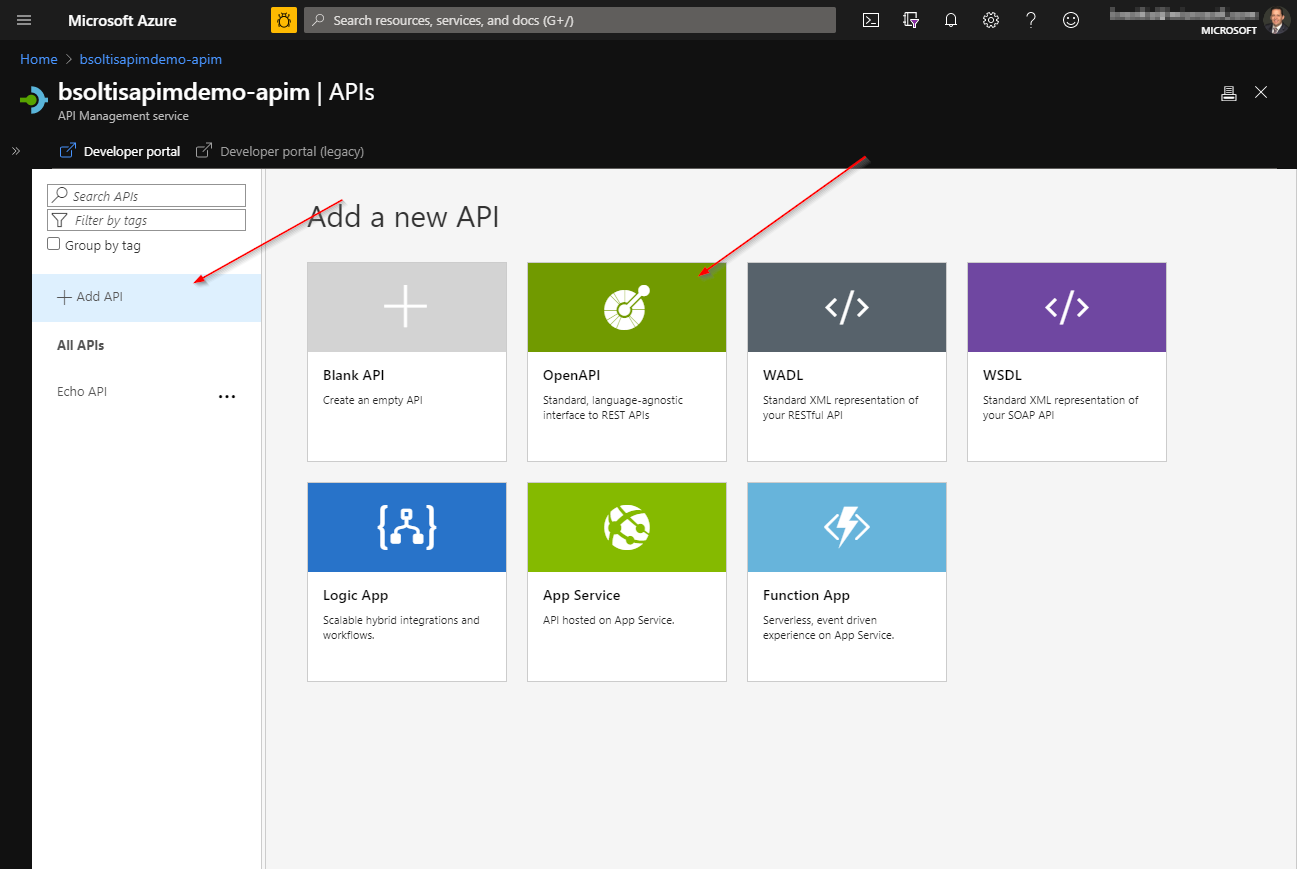Print the page using the printer icon
1297x869 pixels.
[1229, 93]
